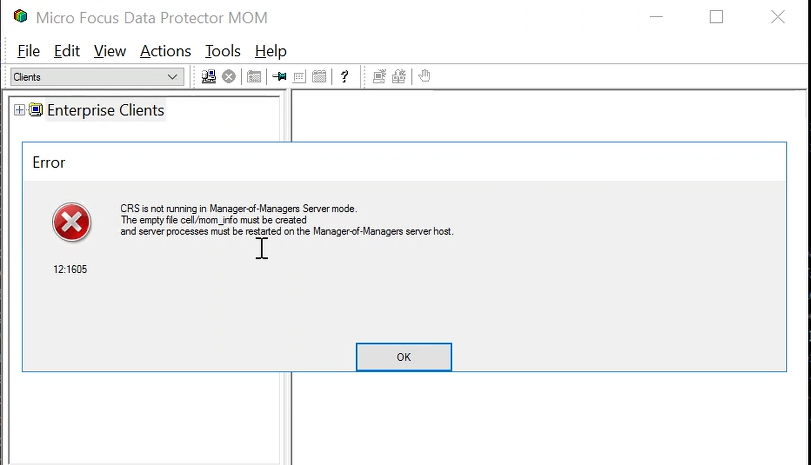Click the gray window icon left of the pushpin
This screenshot has height=465, width=811.
[x=254, y=77]
